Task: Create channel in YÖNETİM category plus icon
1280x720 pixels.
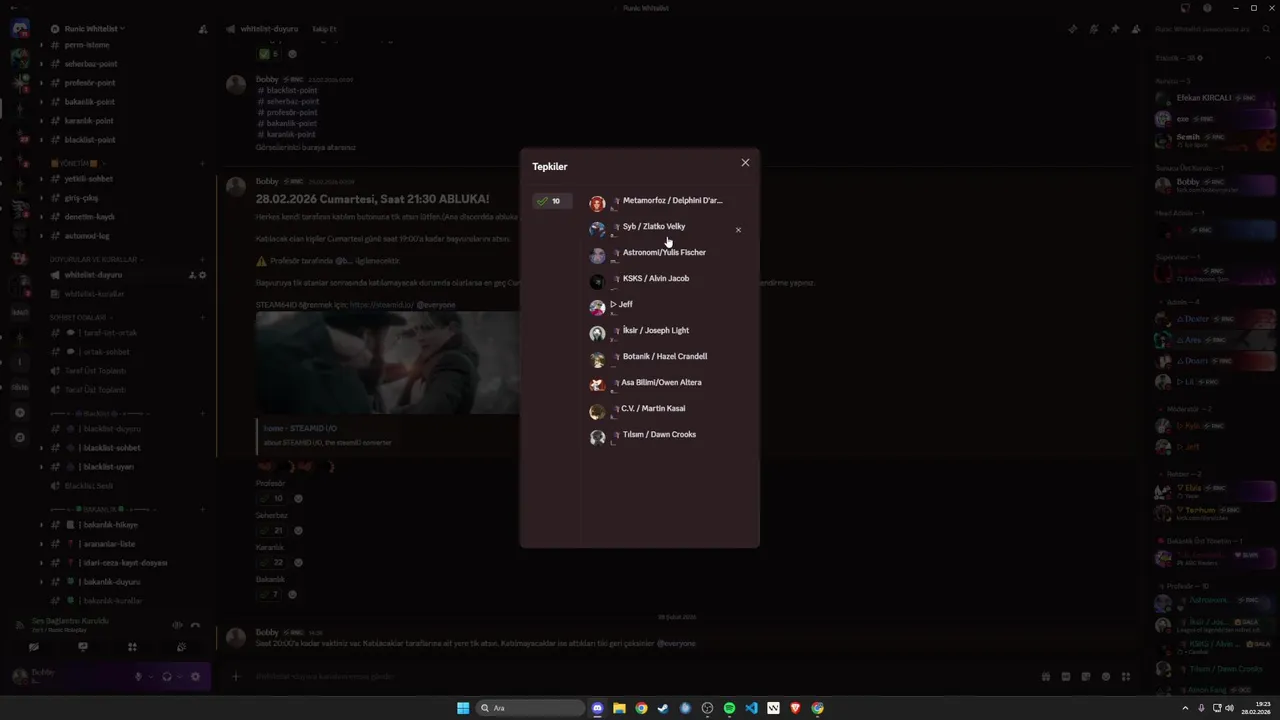Action: click(x=202, y=163)
